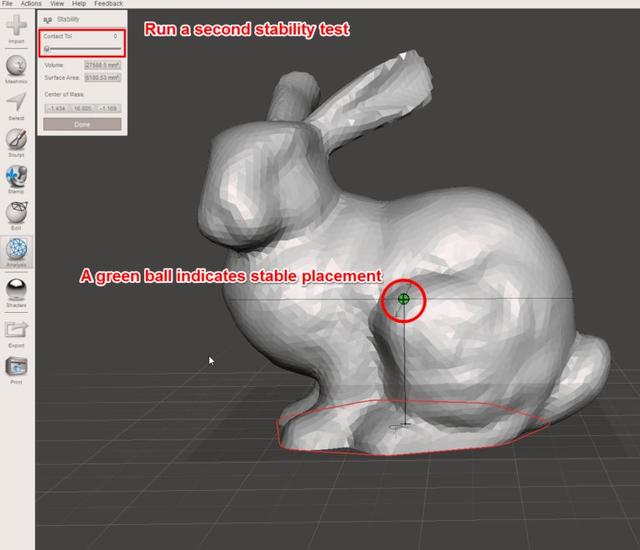Click the Import tool icon
Viewport: 640px width, 550px height.
[x=16, y=26]
